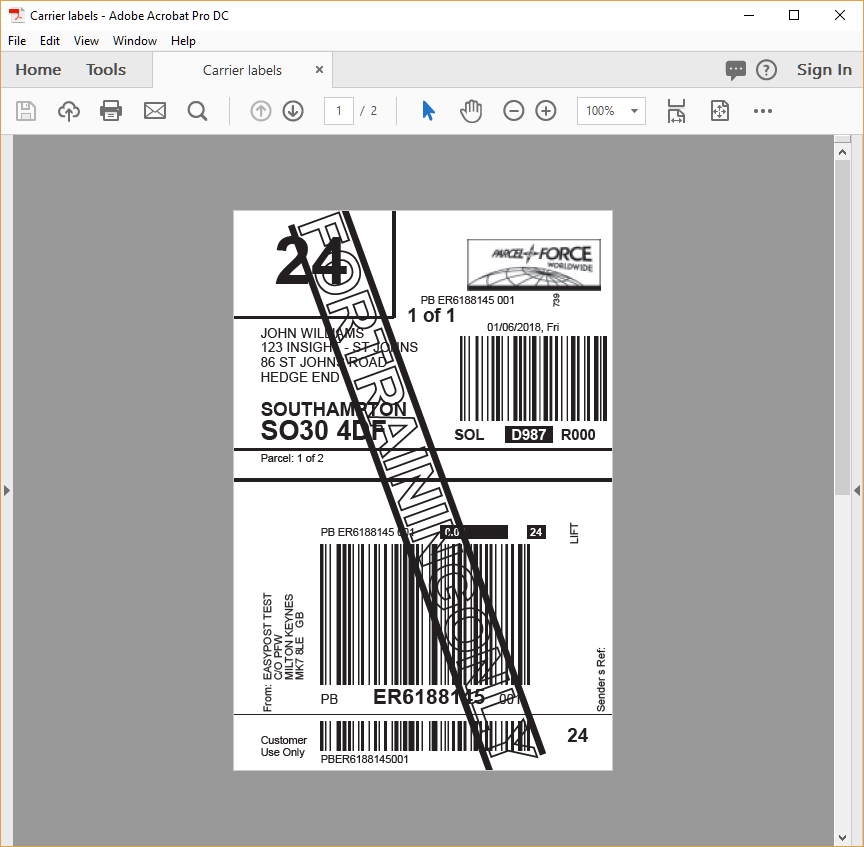Zoom out with minus button
Screen dimensions: 864x847
(514, 111)
